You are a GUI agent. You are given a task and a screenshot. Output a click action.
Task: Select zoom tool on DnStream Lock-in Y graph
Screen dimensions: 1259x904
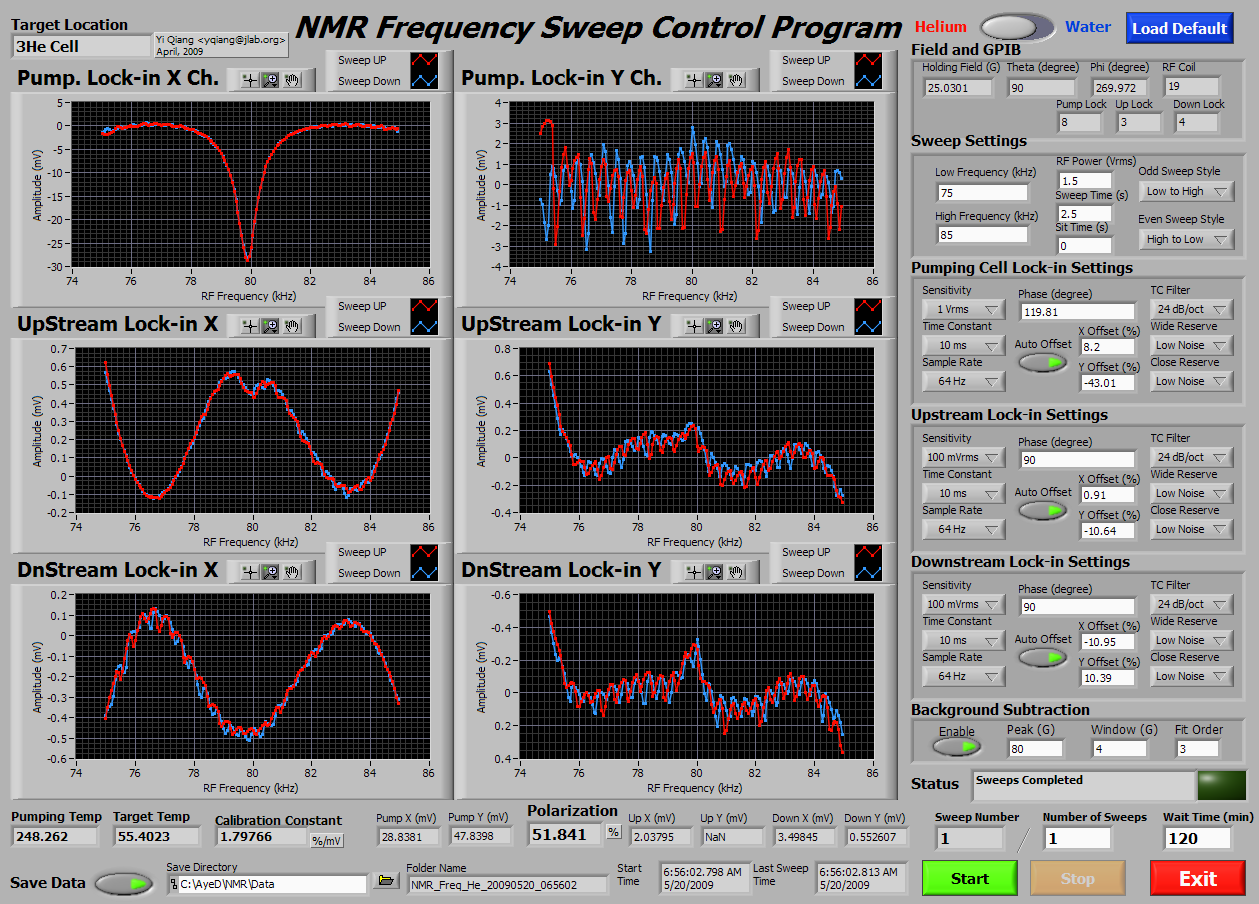714,571
